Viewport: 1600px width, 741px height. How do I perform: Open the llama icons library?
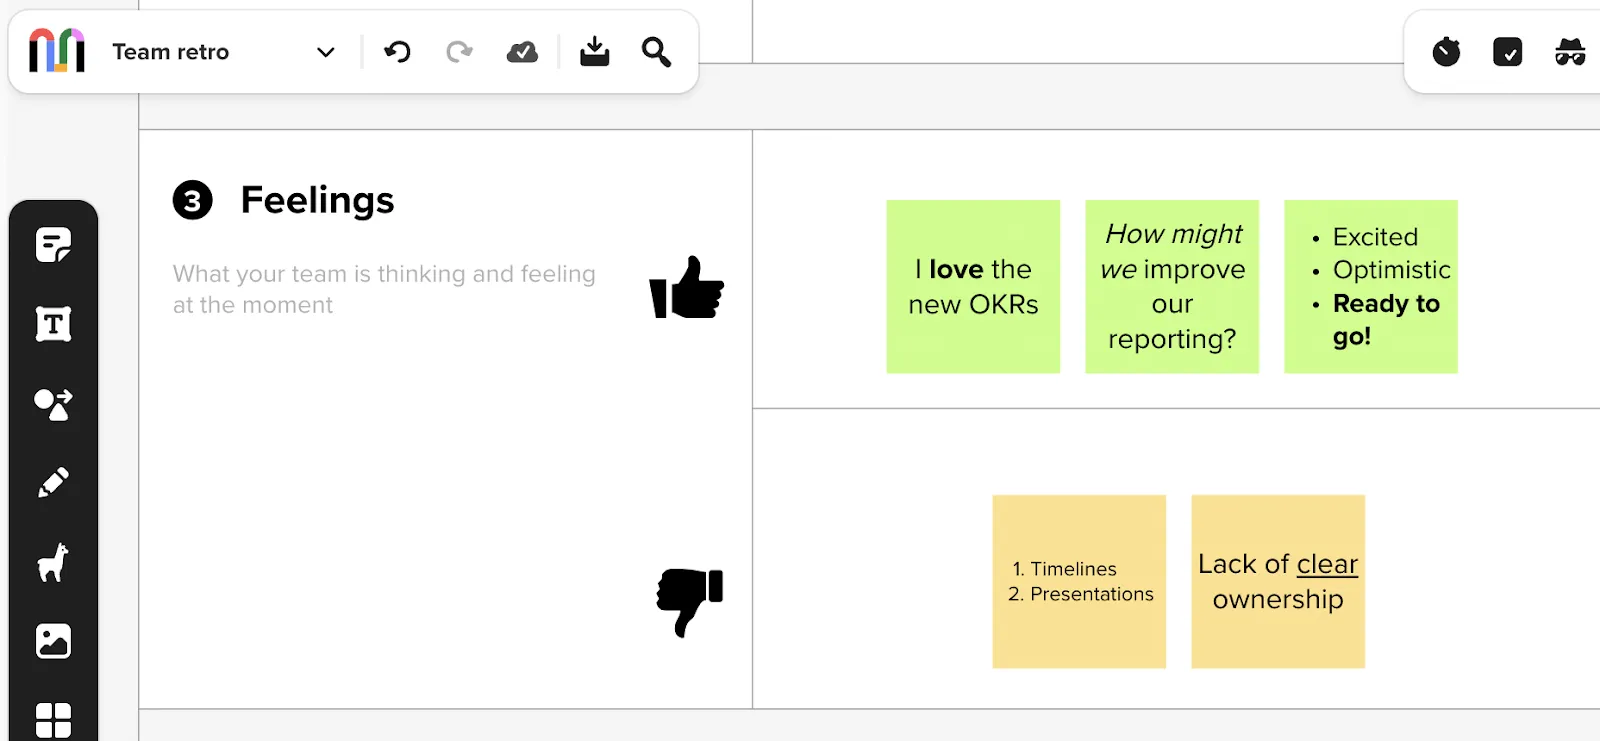53,562
